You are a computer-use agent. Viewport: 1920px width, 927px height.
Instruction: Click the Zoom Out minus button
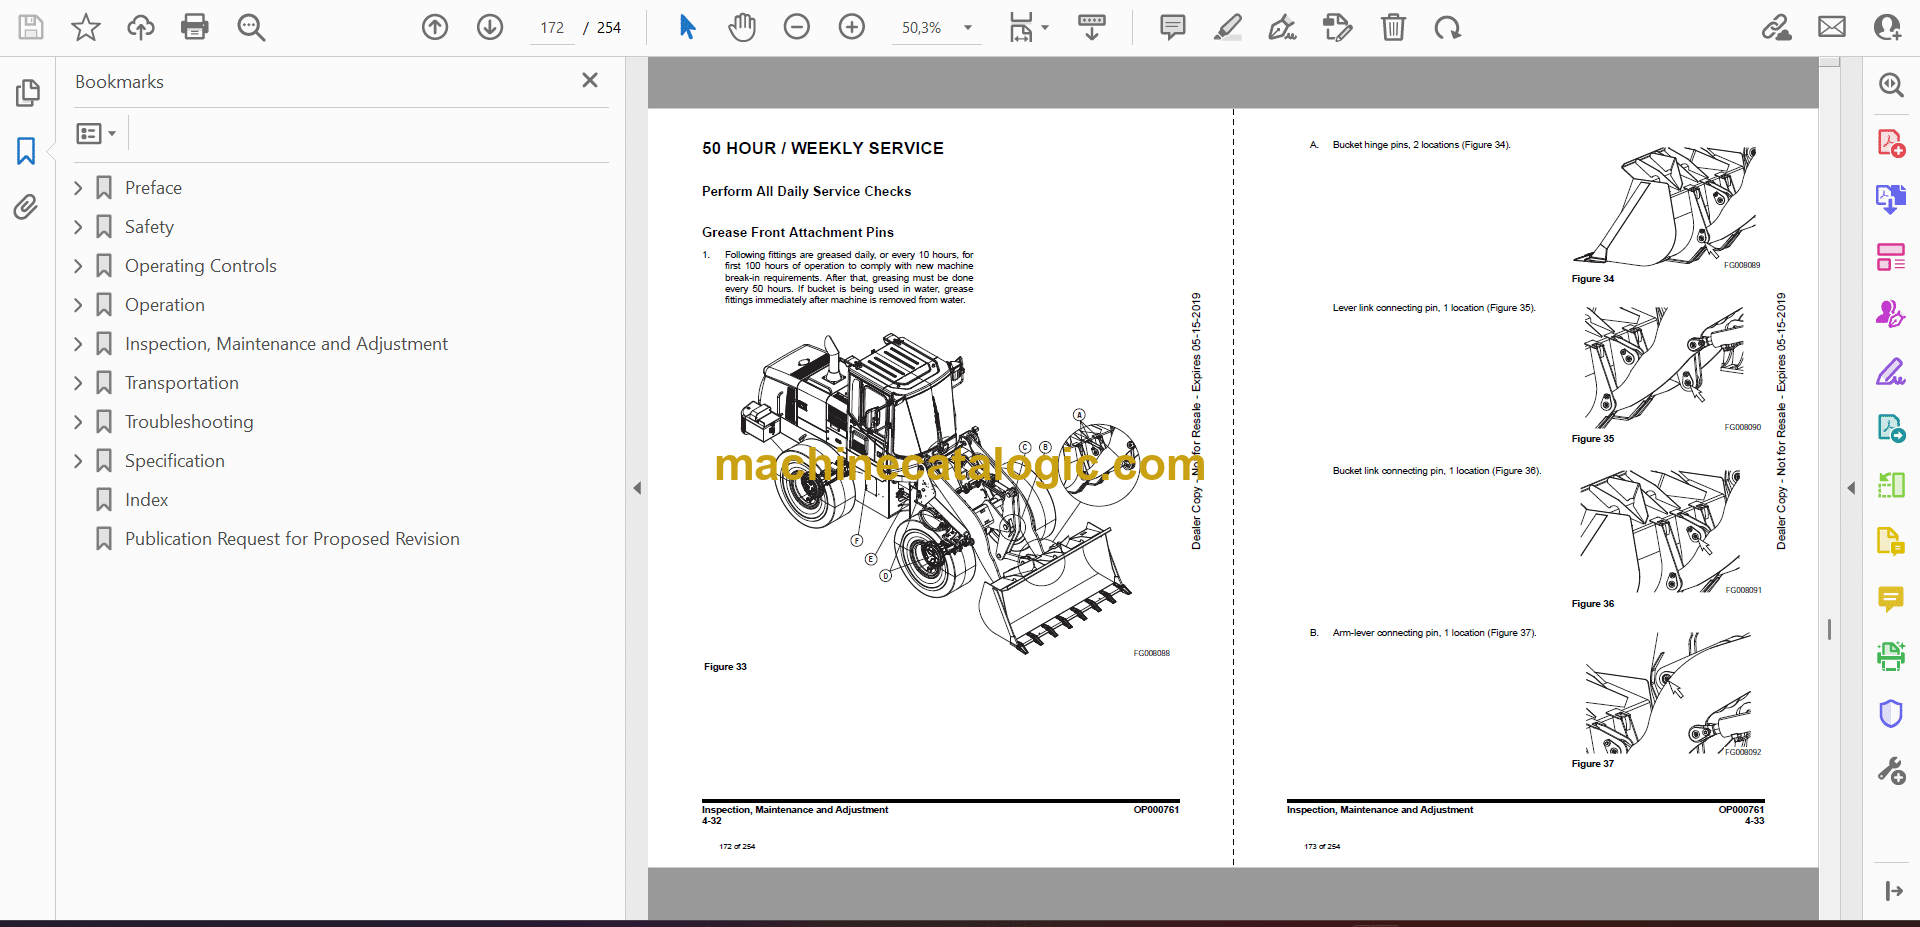(796, 27)
